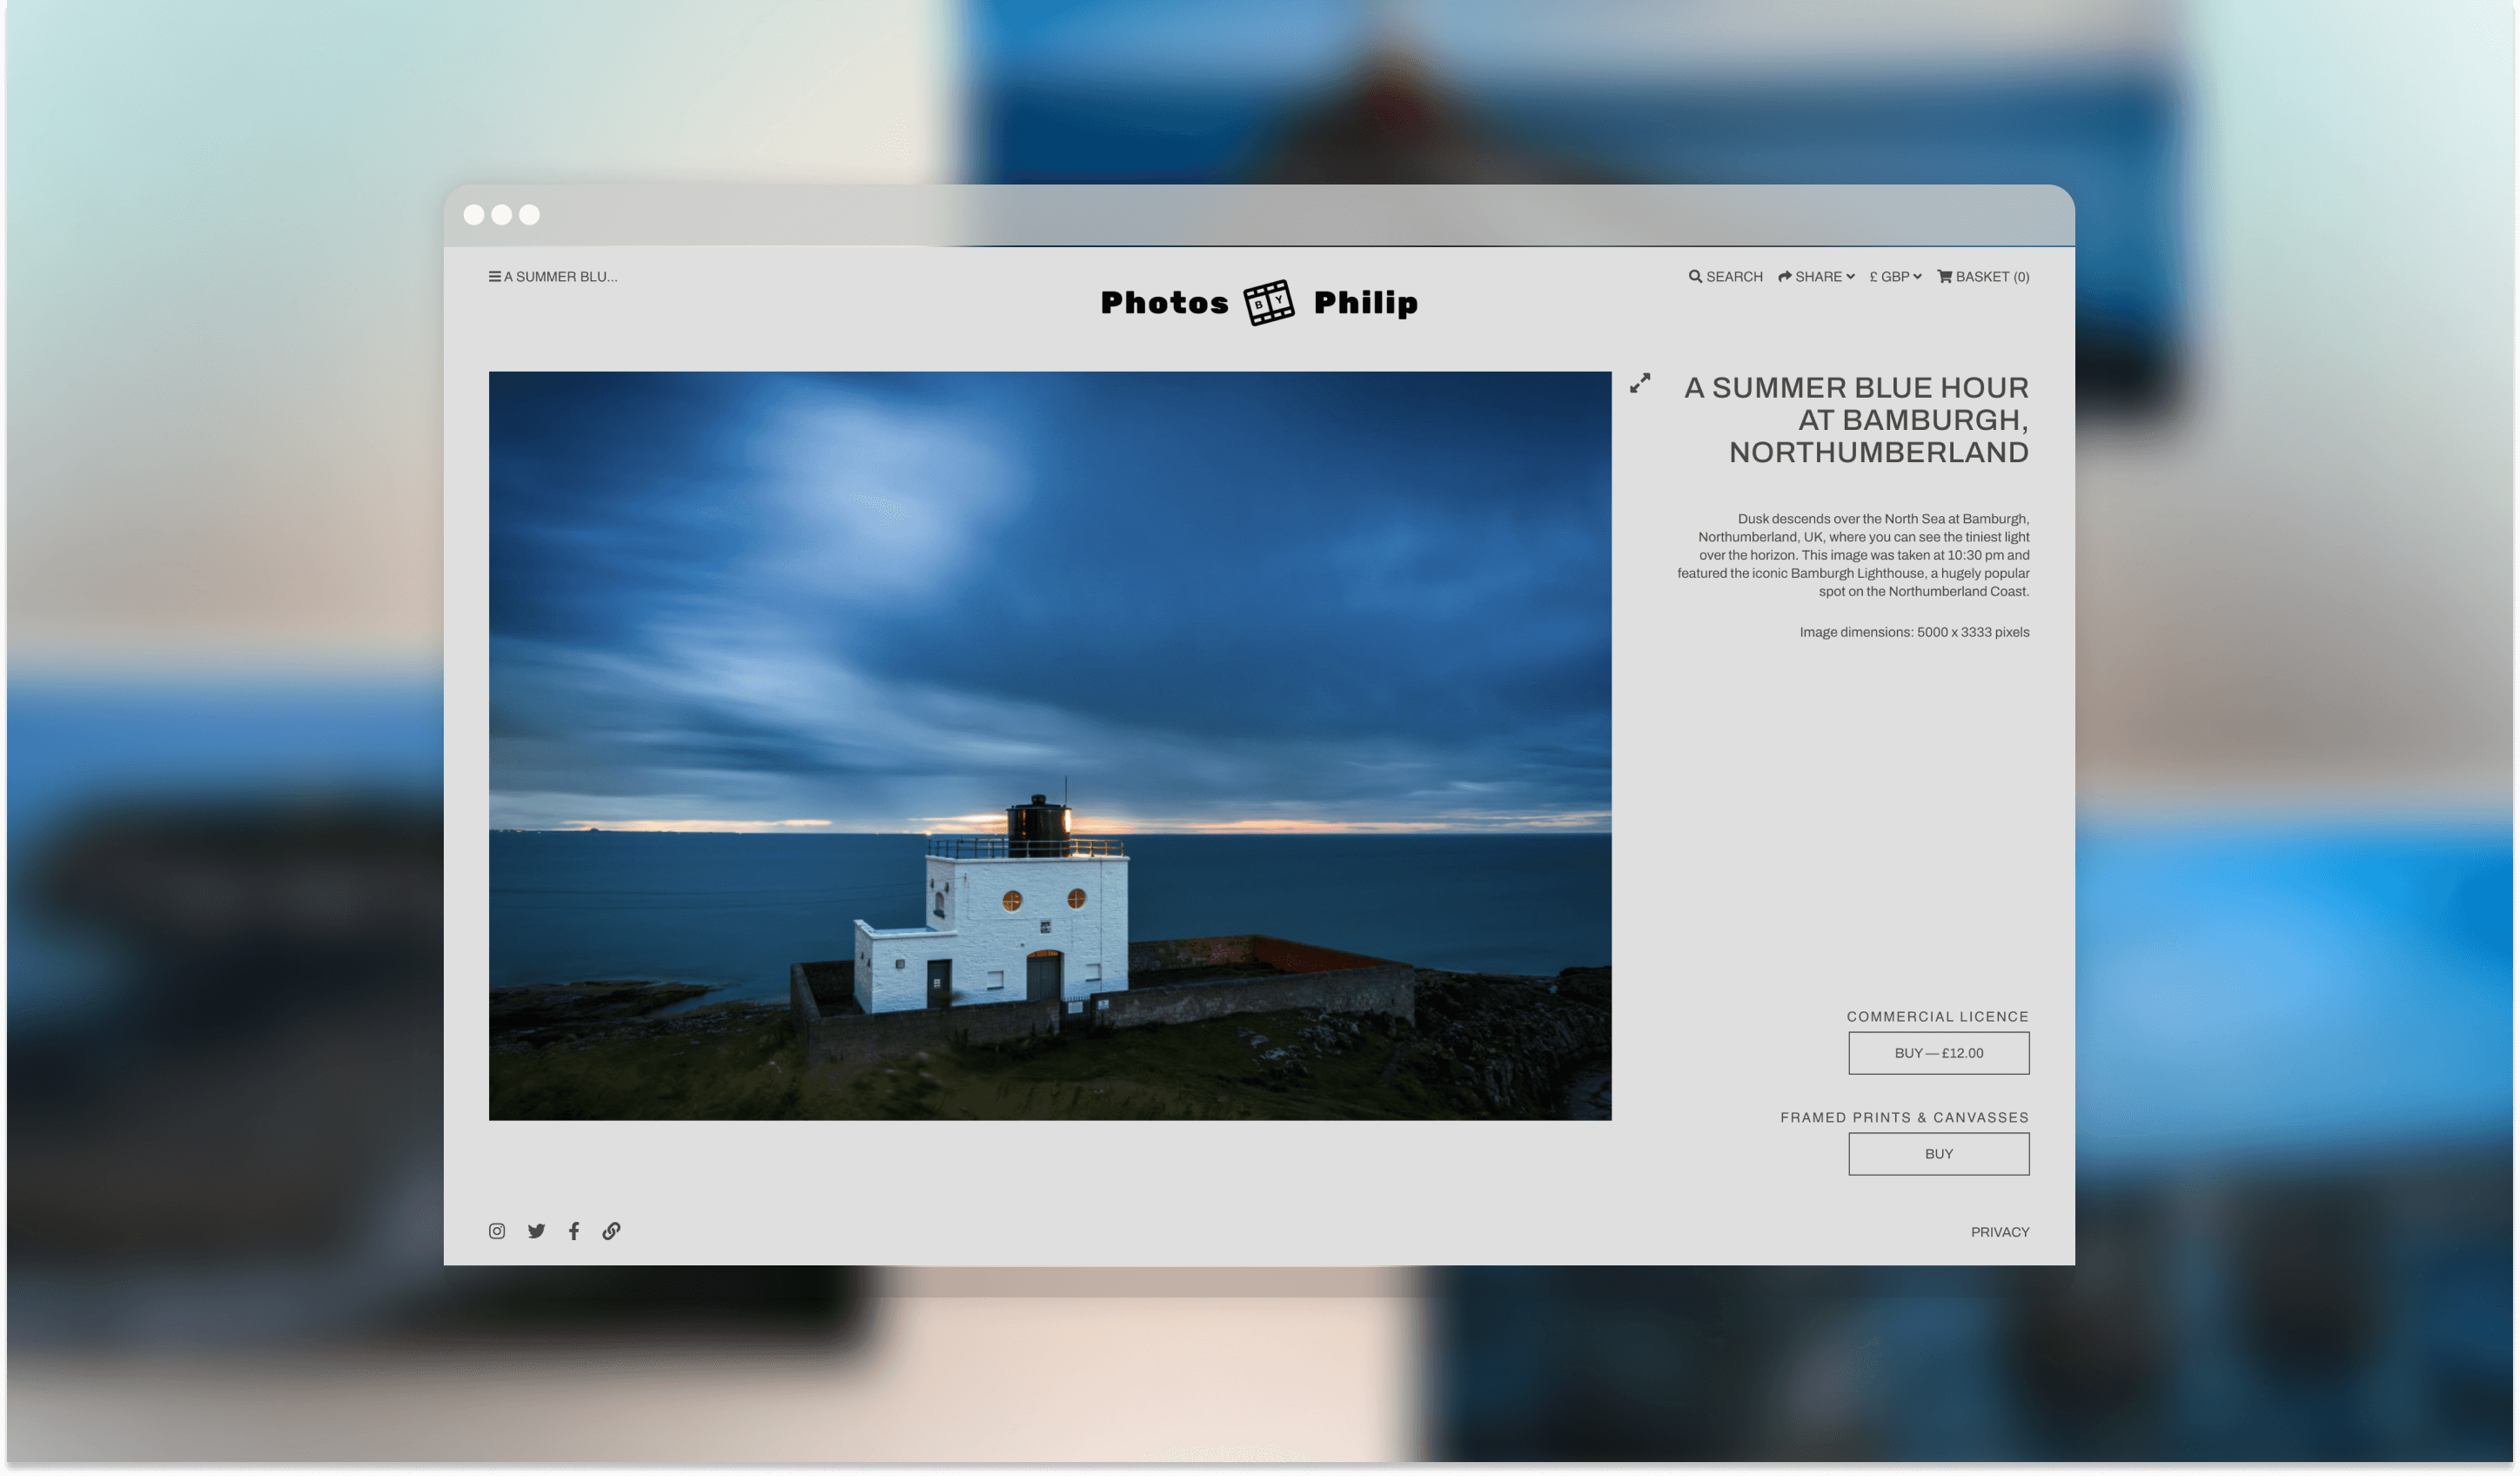Expand the SHARE dropdown chevron
Viewport: 2520px width, 1476px height.
tap(1850, 277)
